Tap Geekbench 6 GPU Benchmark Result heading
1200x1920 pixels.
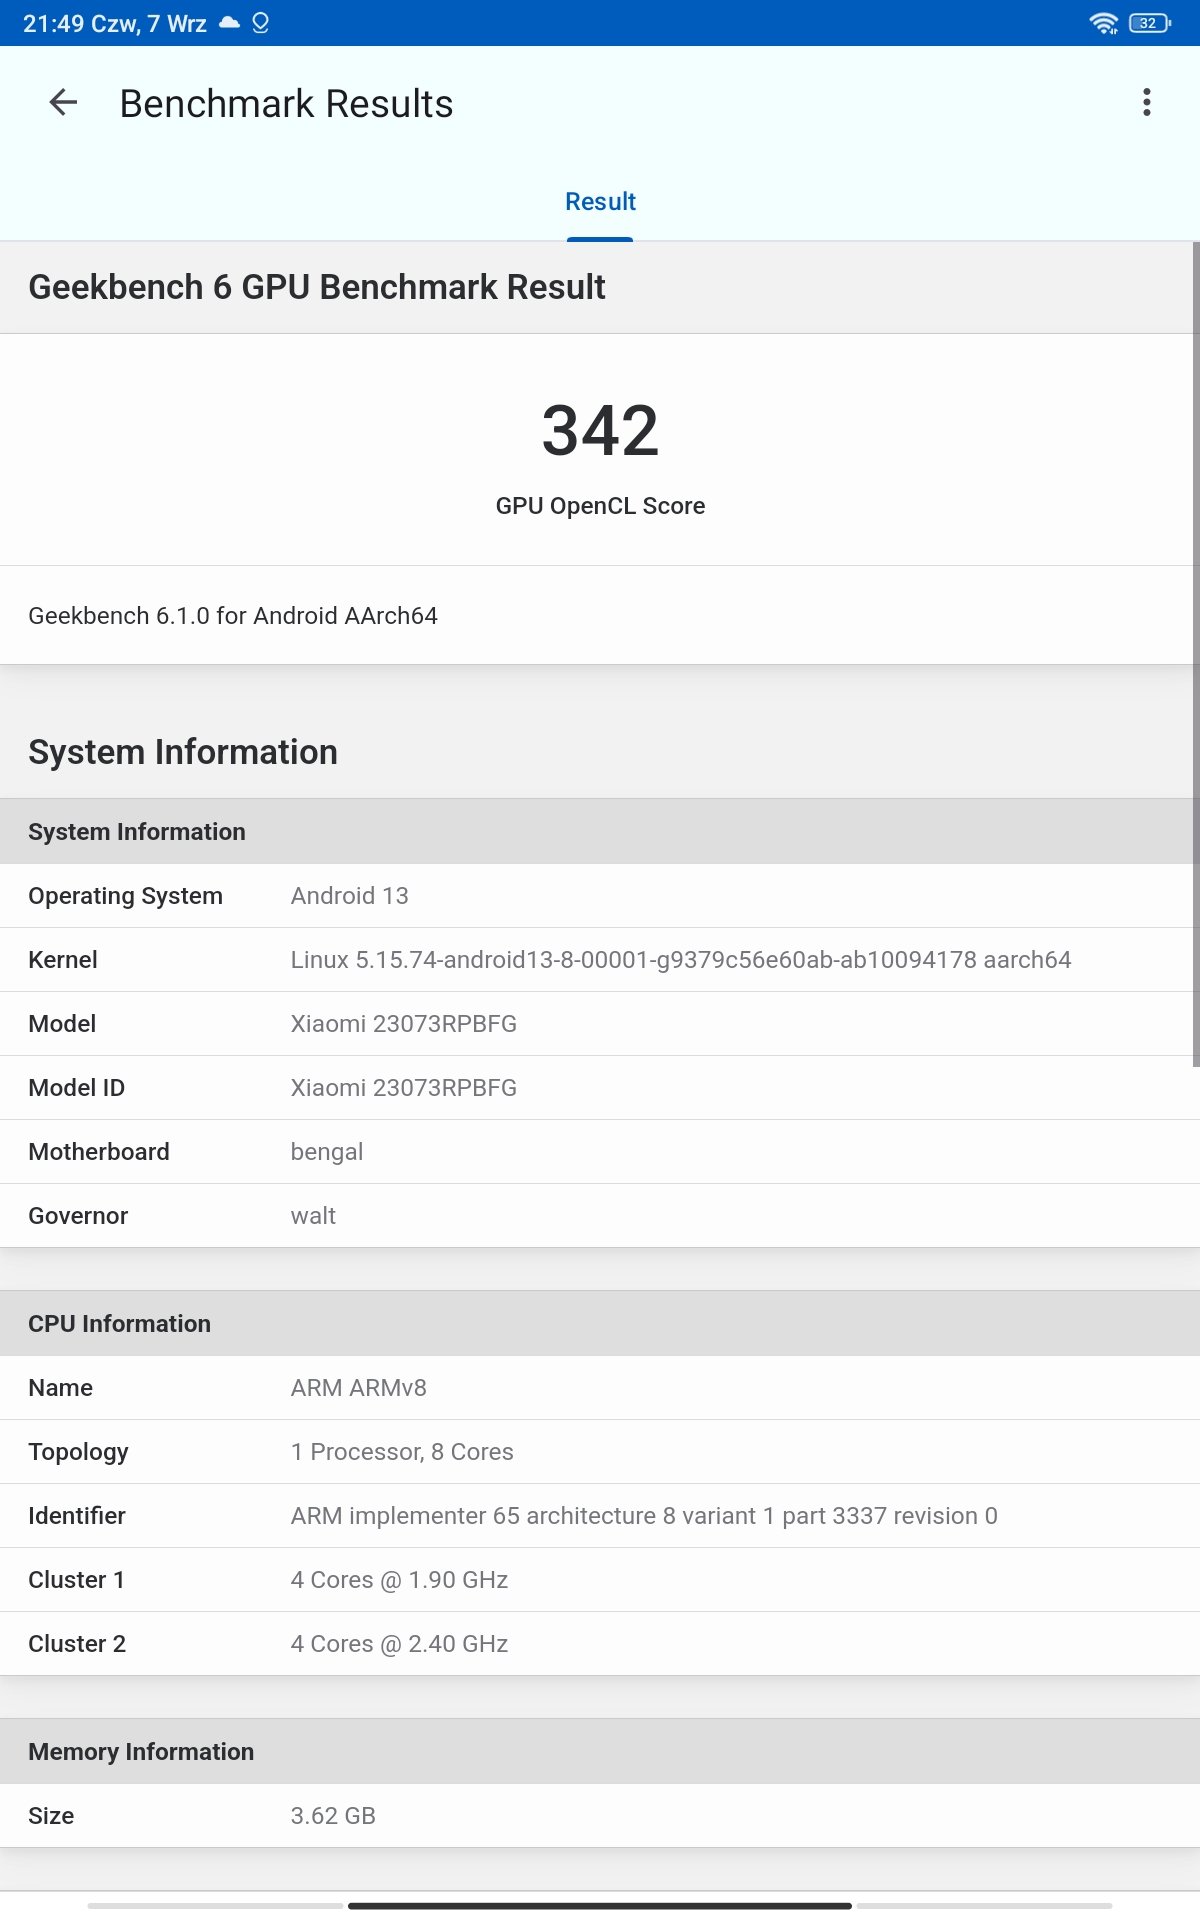pos(317,287)
